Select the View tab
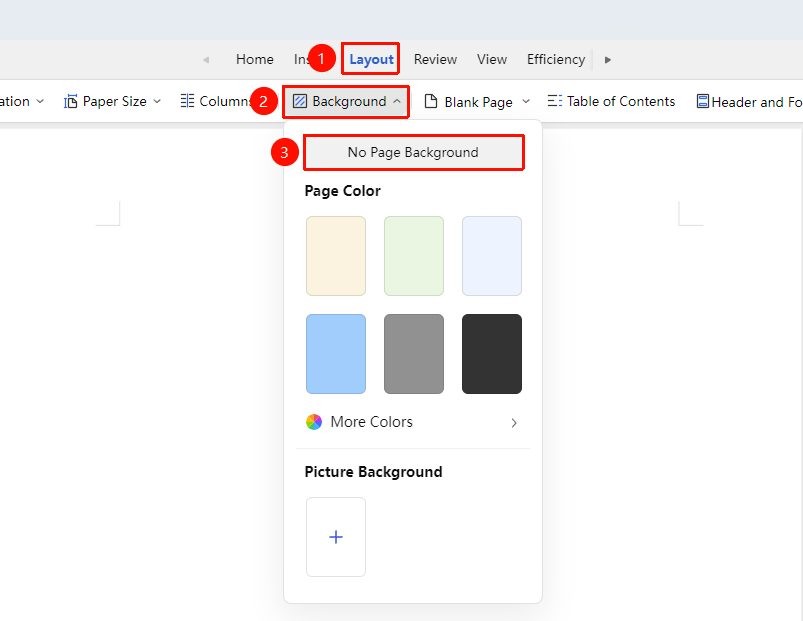The width and height of the screenshot is (803, 621). click(492, 59)
